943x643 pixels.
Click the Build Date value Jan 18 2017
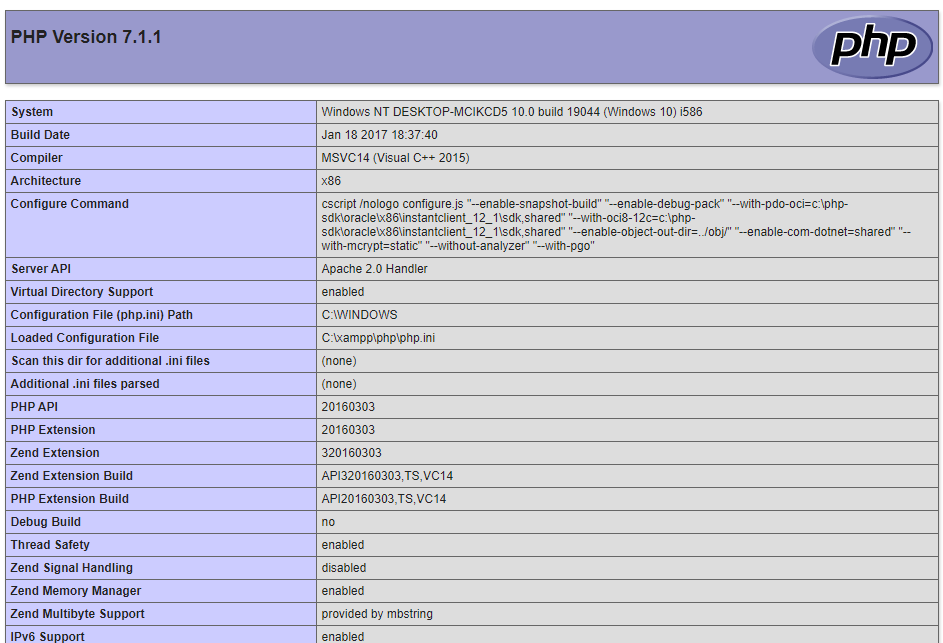click(379, 135)
